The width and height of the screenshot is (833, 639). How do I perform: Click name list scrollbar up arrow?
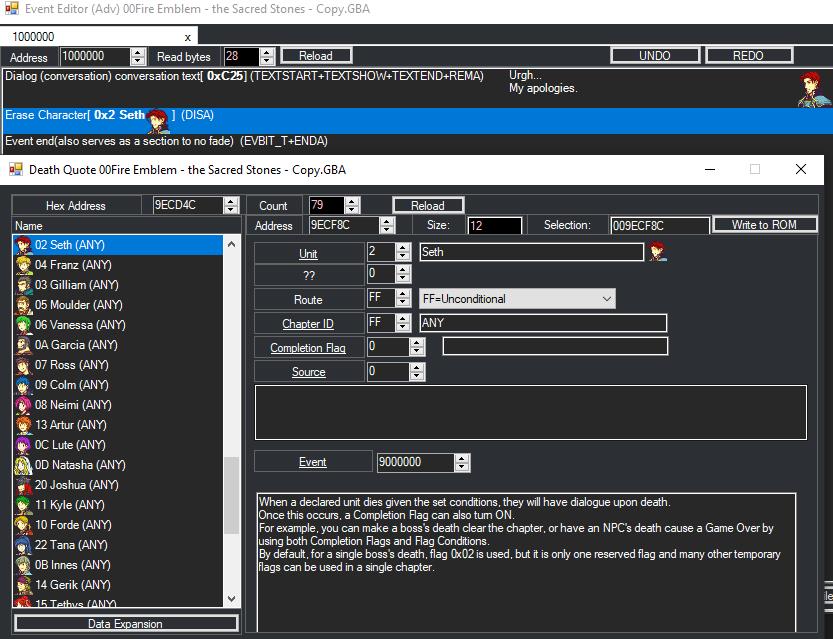(231, 244)
